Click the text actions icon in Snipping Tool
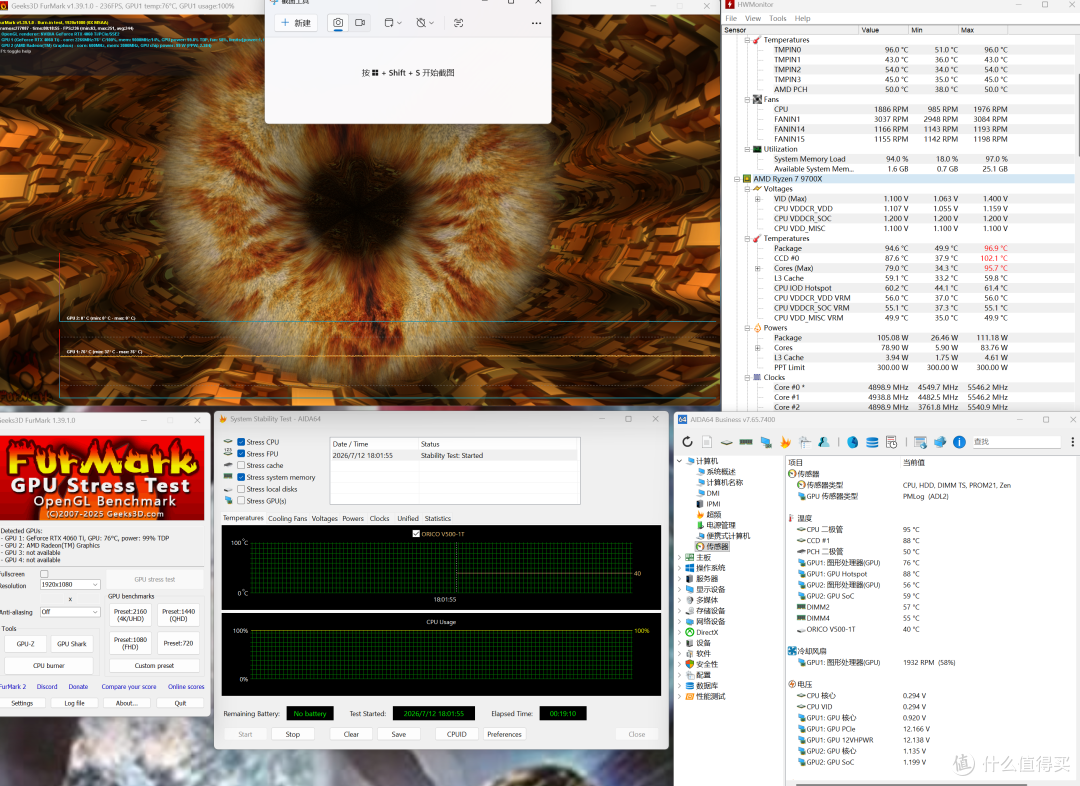 point(459,23)
